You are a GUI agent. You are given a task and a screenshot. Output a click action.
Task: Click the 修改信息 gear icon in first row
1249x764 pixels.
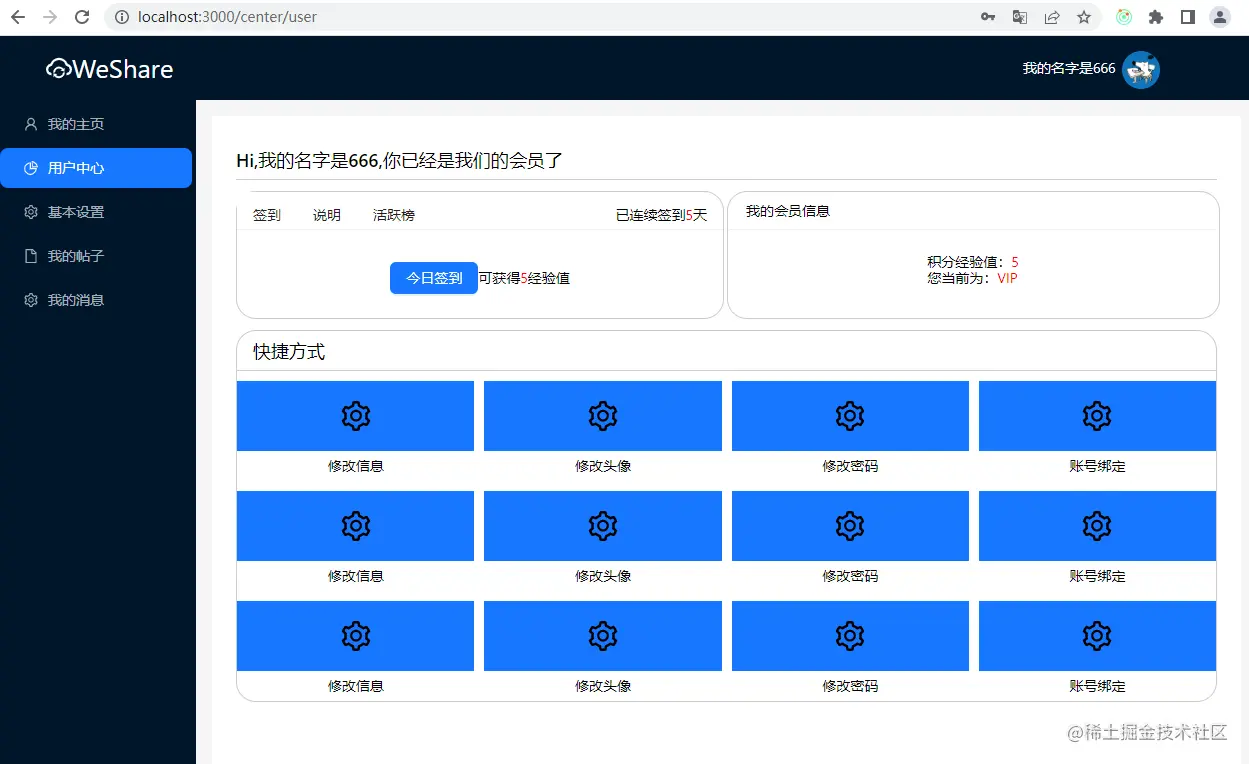click(355, 416)
